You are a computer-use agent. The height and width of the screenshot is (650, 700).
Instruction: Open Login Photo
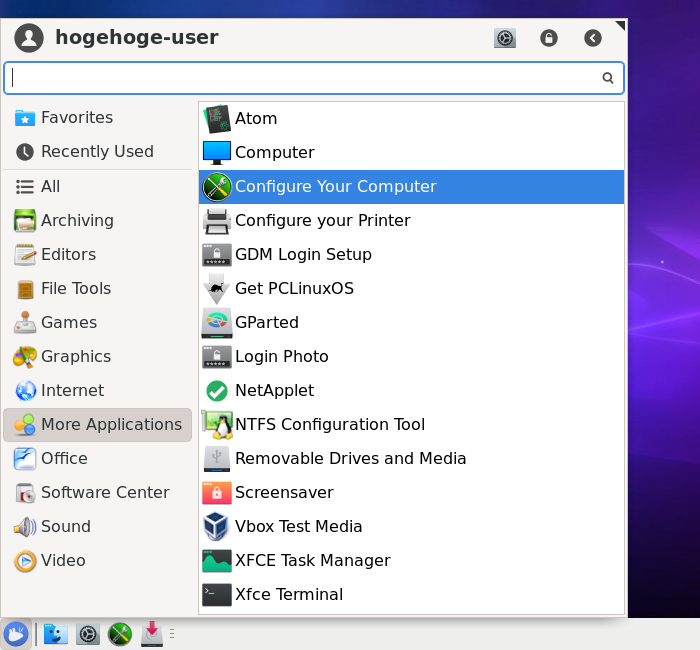pos(411,357)
